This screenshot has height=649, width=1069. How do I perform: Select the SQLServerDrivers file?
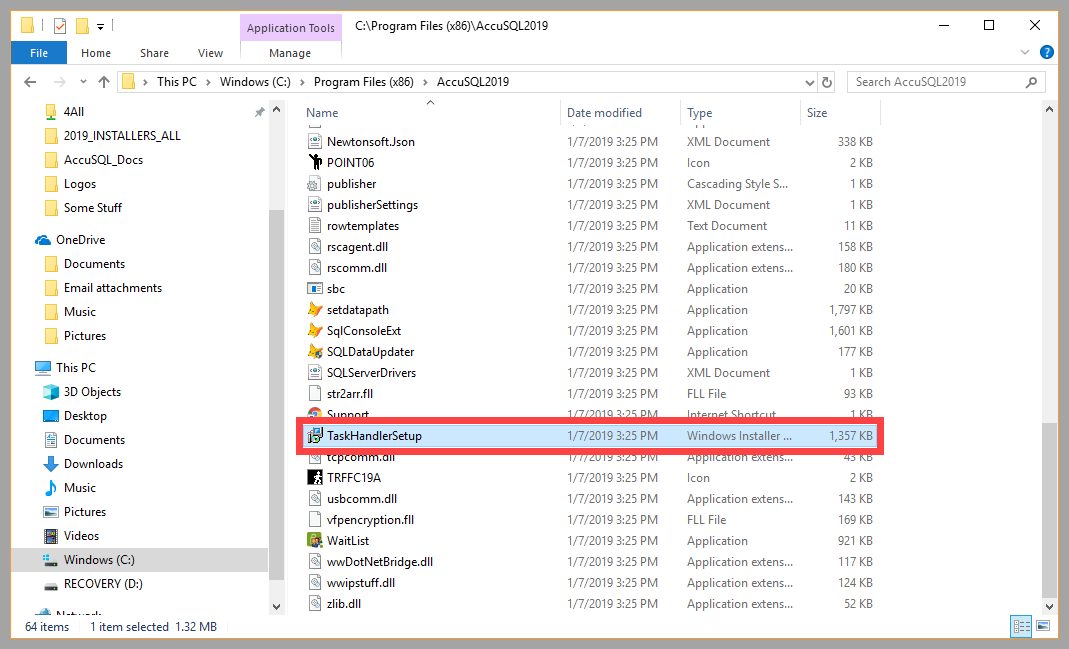[x=371, y=373]
